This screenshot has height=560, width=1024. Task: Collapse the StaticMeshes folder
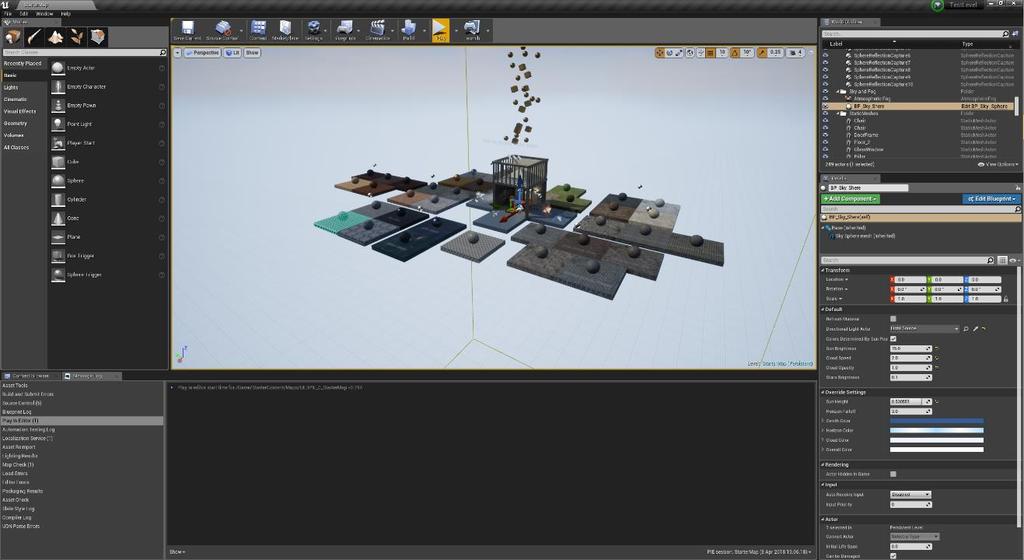tap(839, 114)
